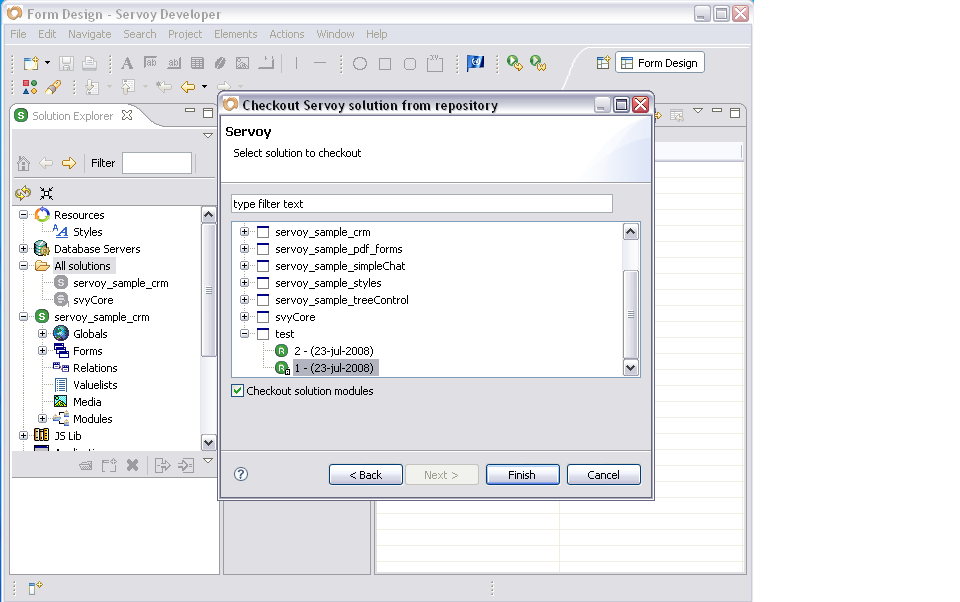Expand the Forms node
Screen dimensions: 960x602
tap(42, 350)
